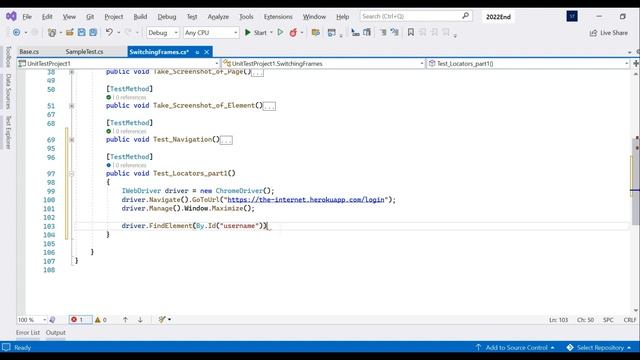Click the CRLF line ending indicator
Viewport: 640px width, 360px height.
click(x=630, y=320)
